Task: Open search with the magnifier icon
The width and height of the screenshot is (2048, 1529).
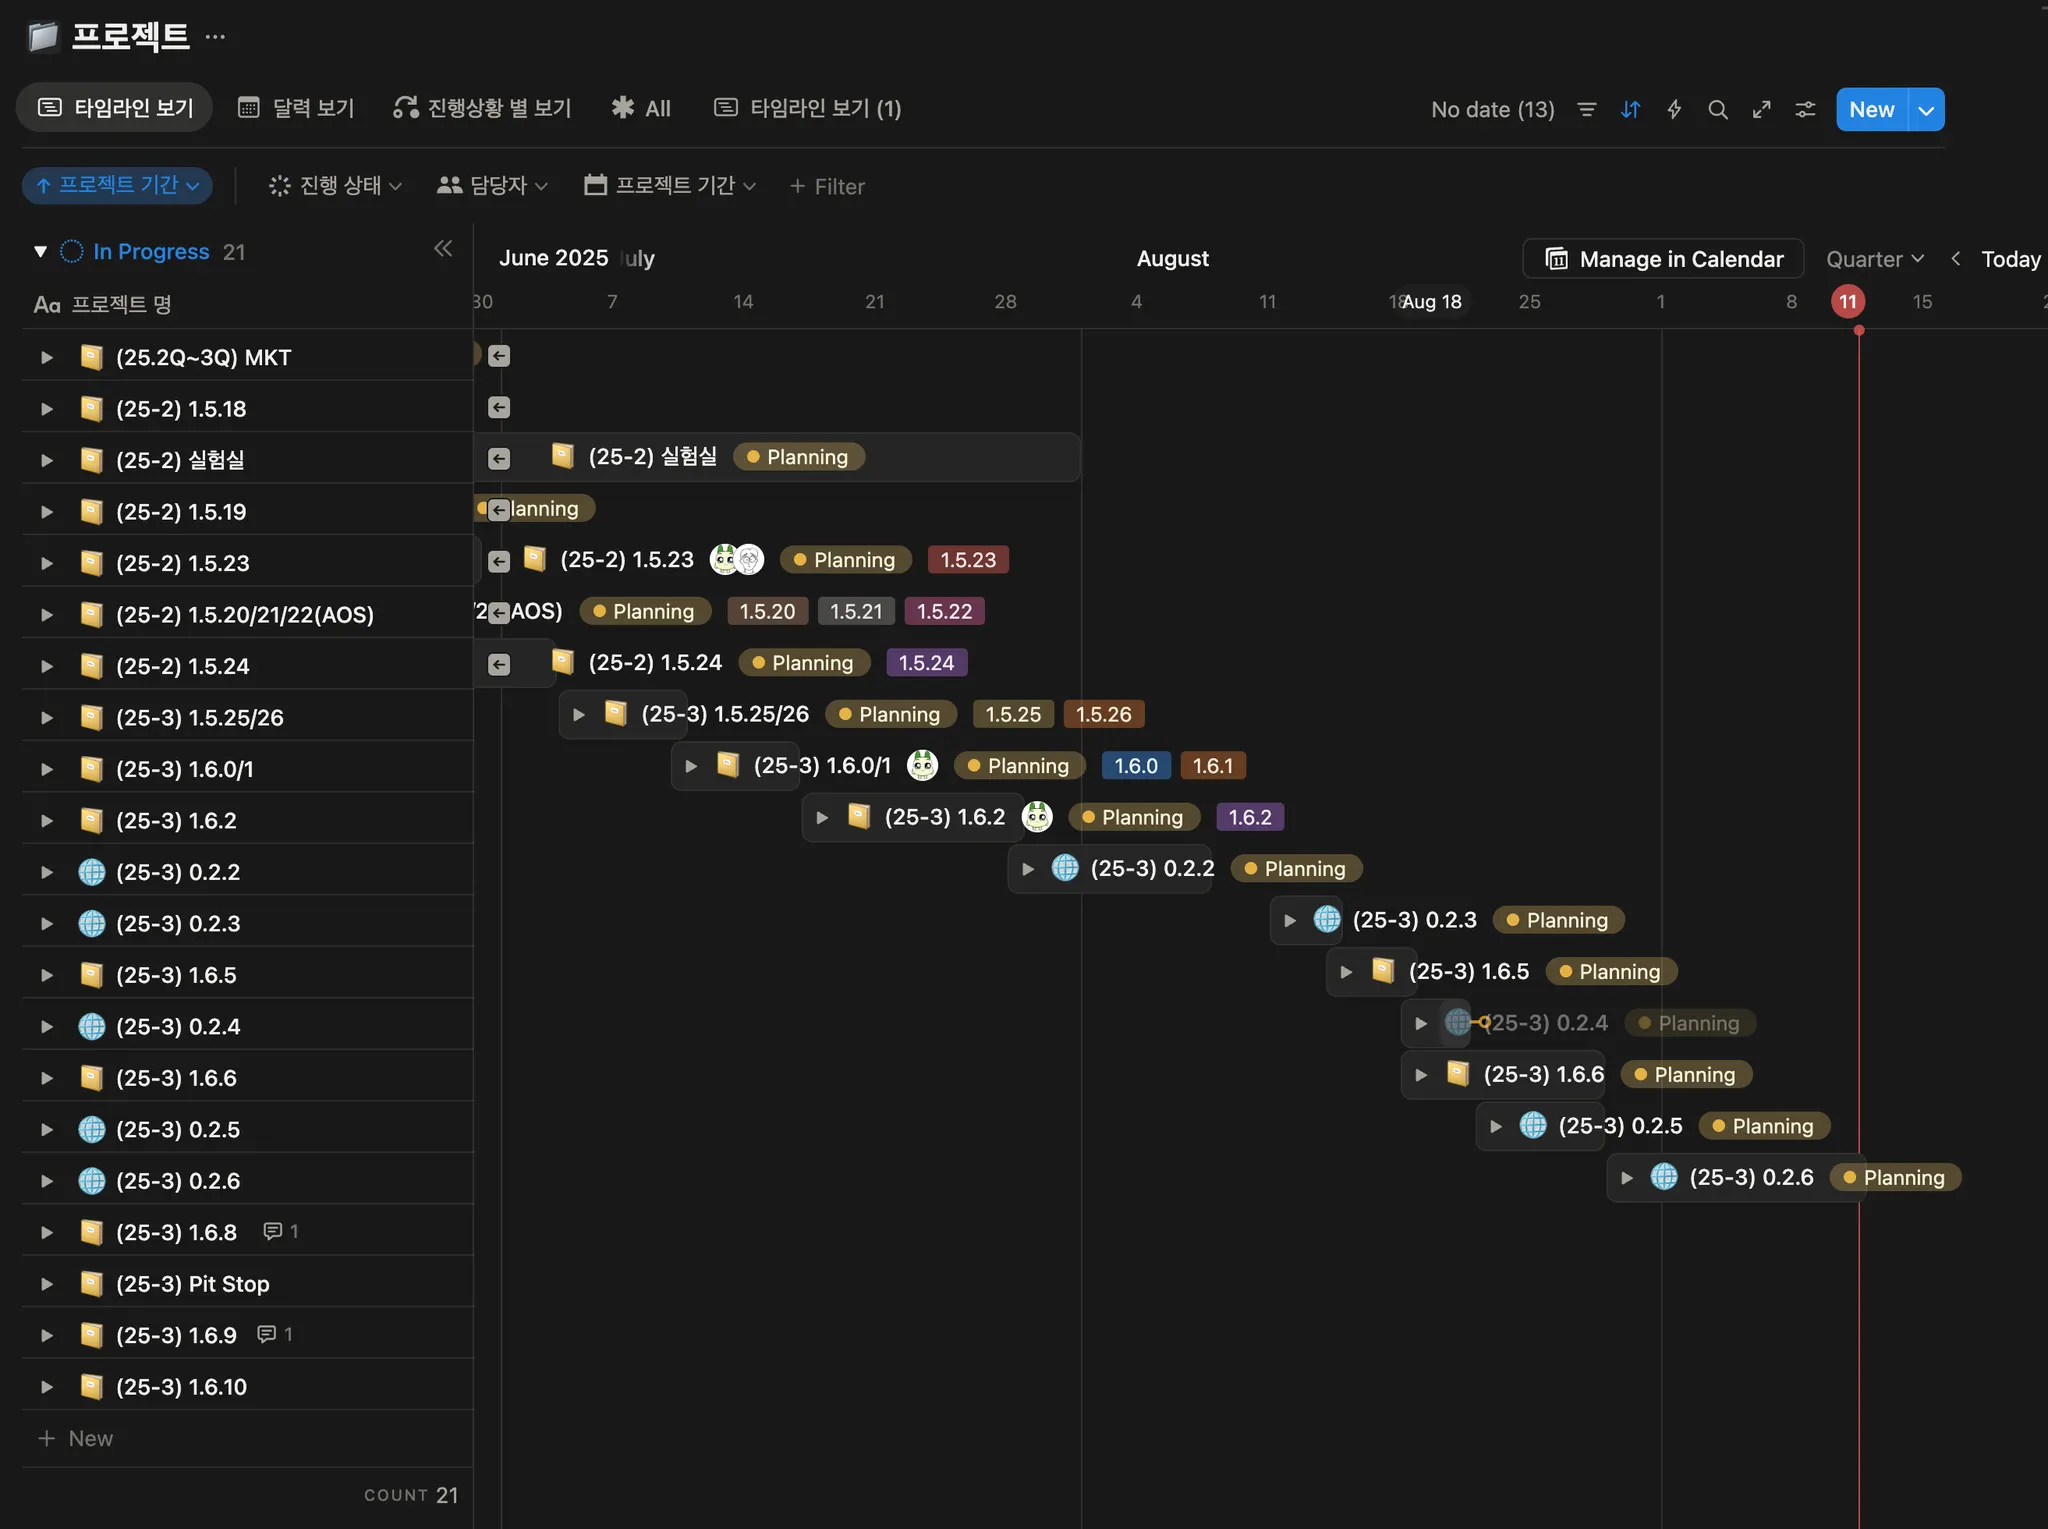Action: pos(1717,110)
